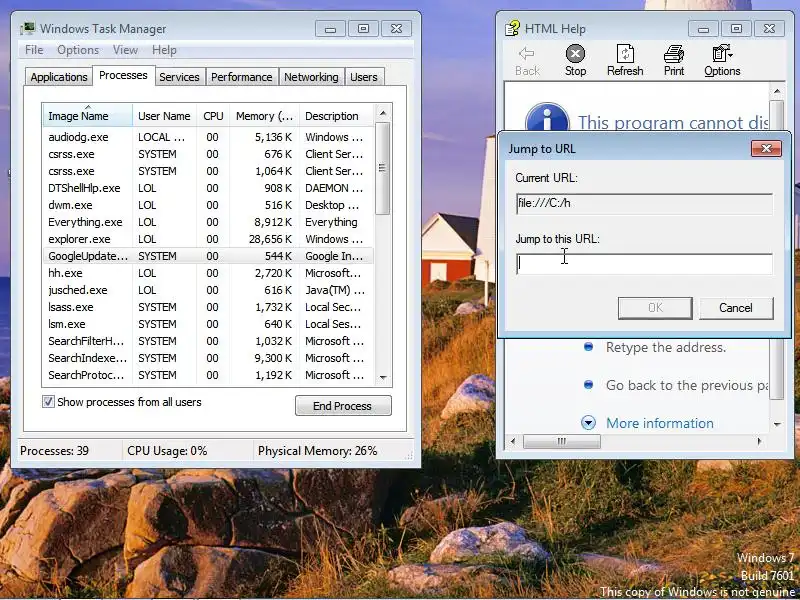Viewport: 800px width, 600px height.
Task: Click HTML Help vertical scroll up arrow
Action: [777, 91]
